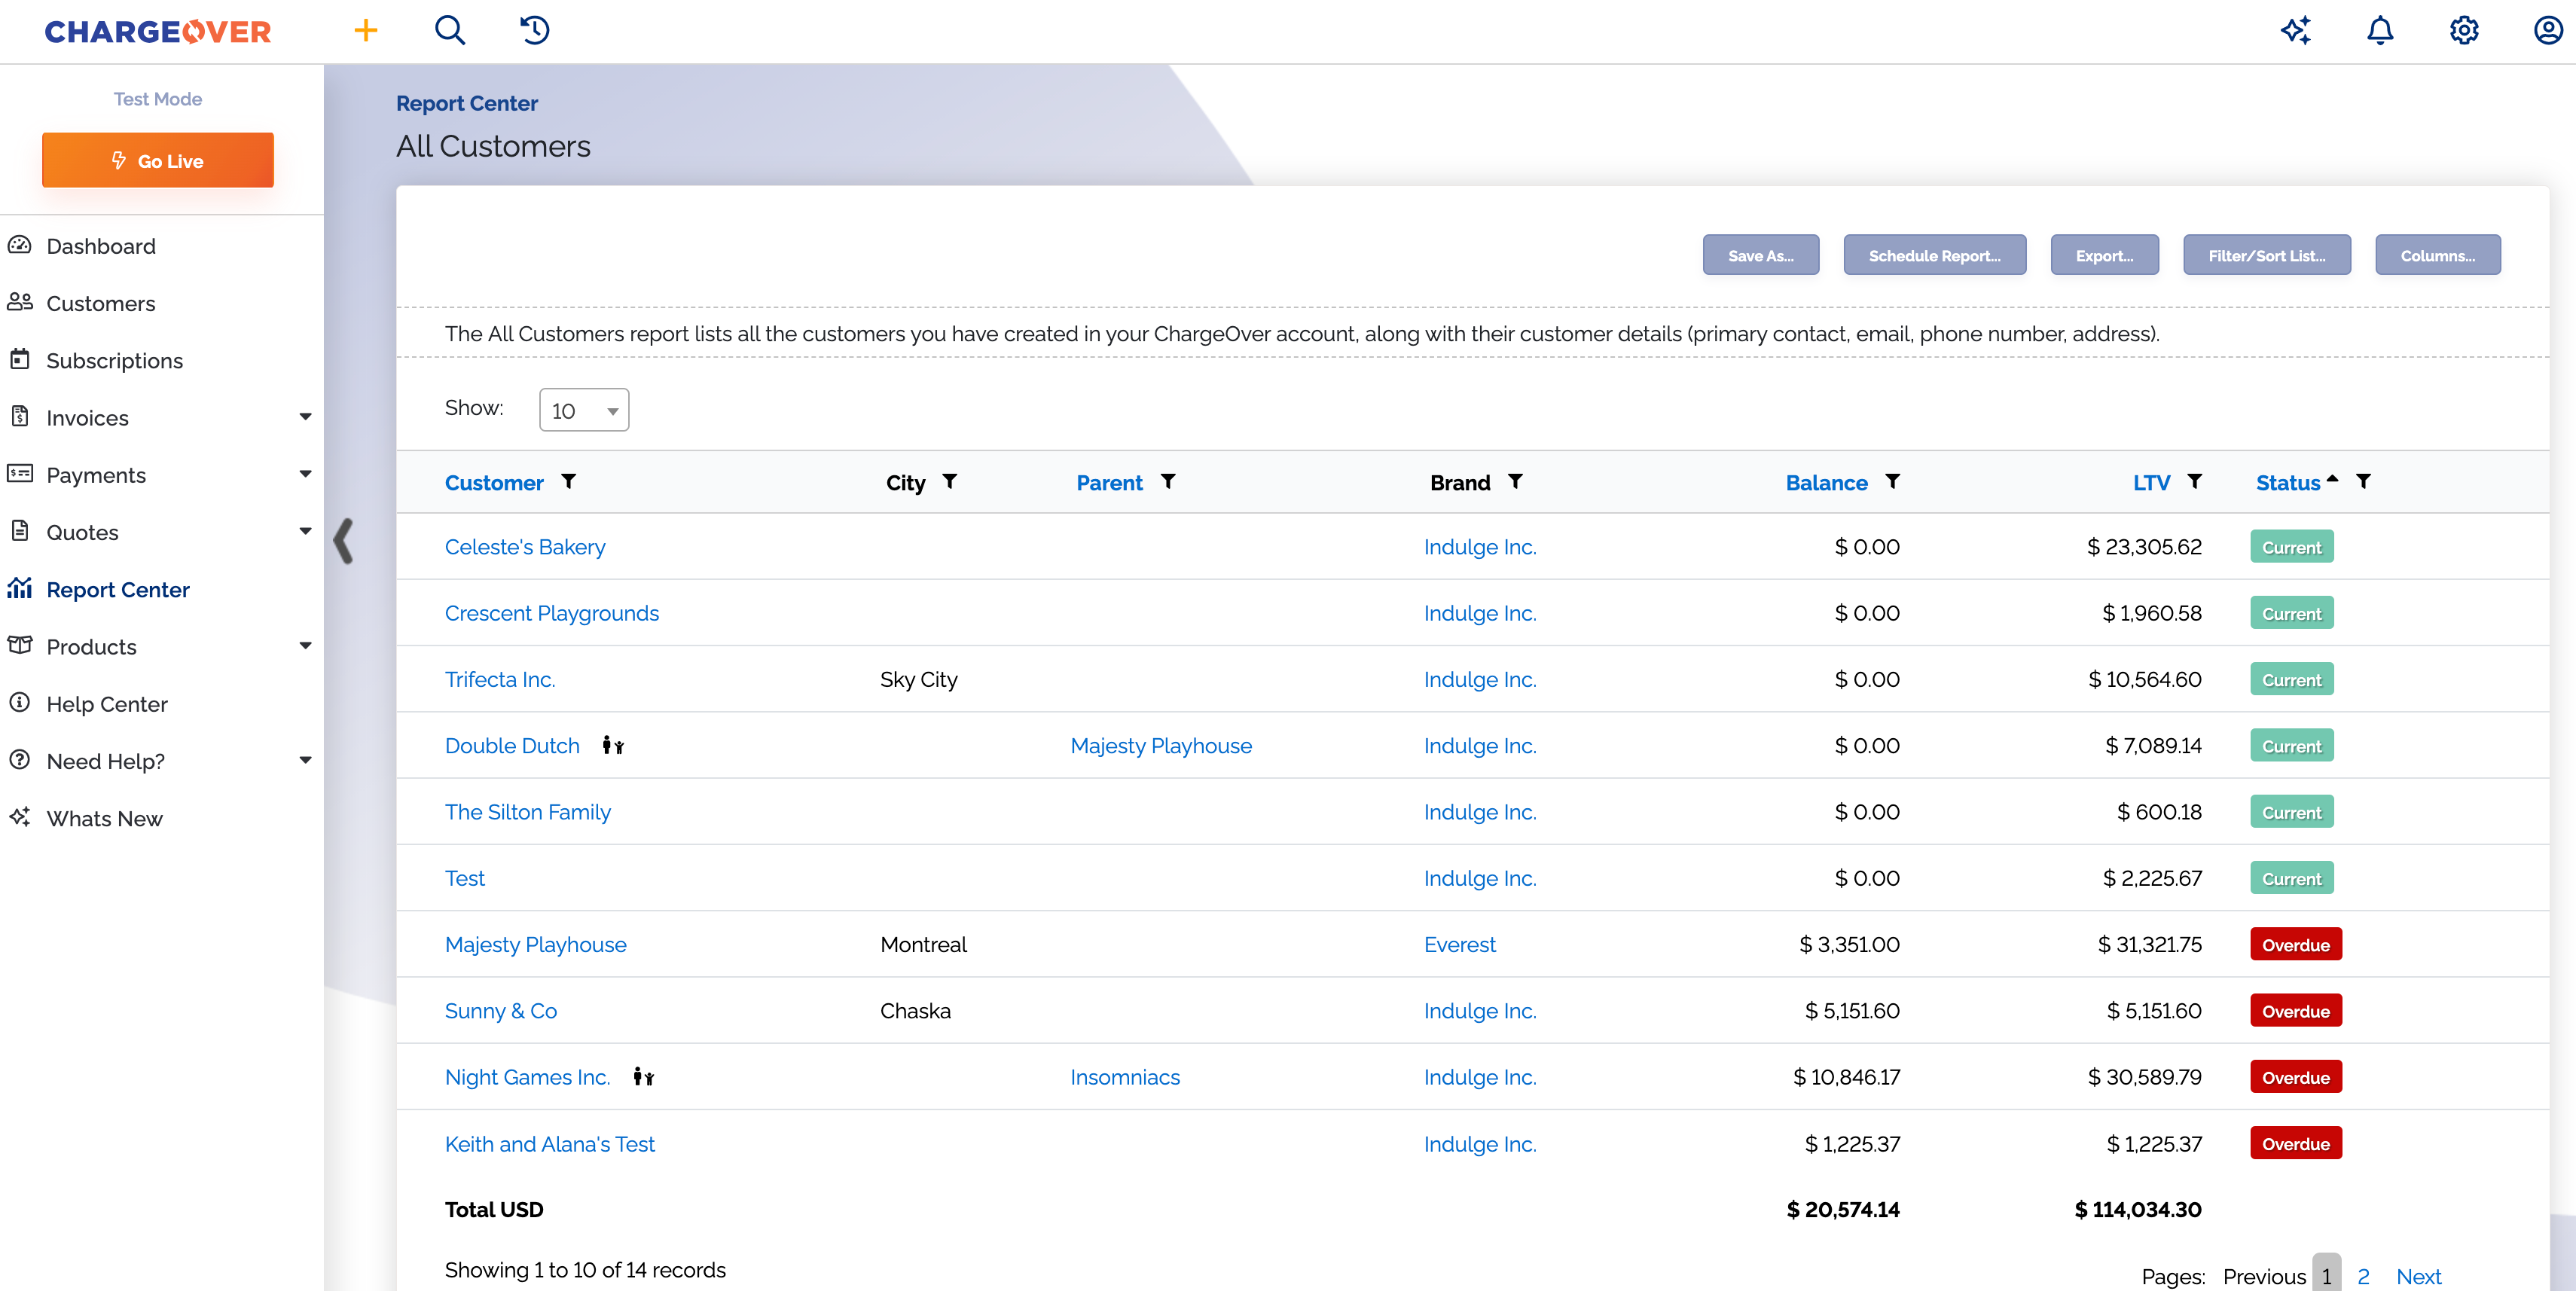
Task: Open the Report Center breadcrumb link
Action: (467, 103)
